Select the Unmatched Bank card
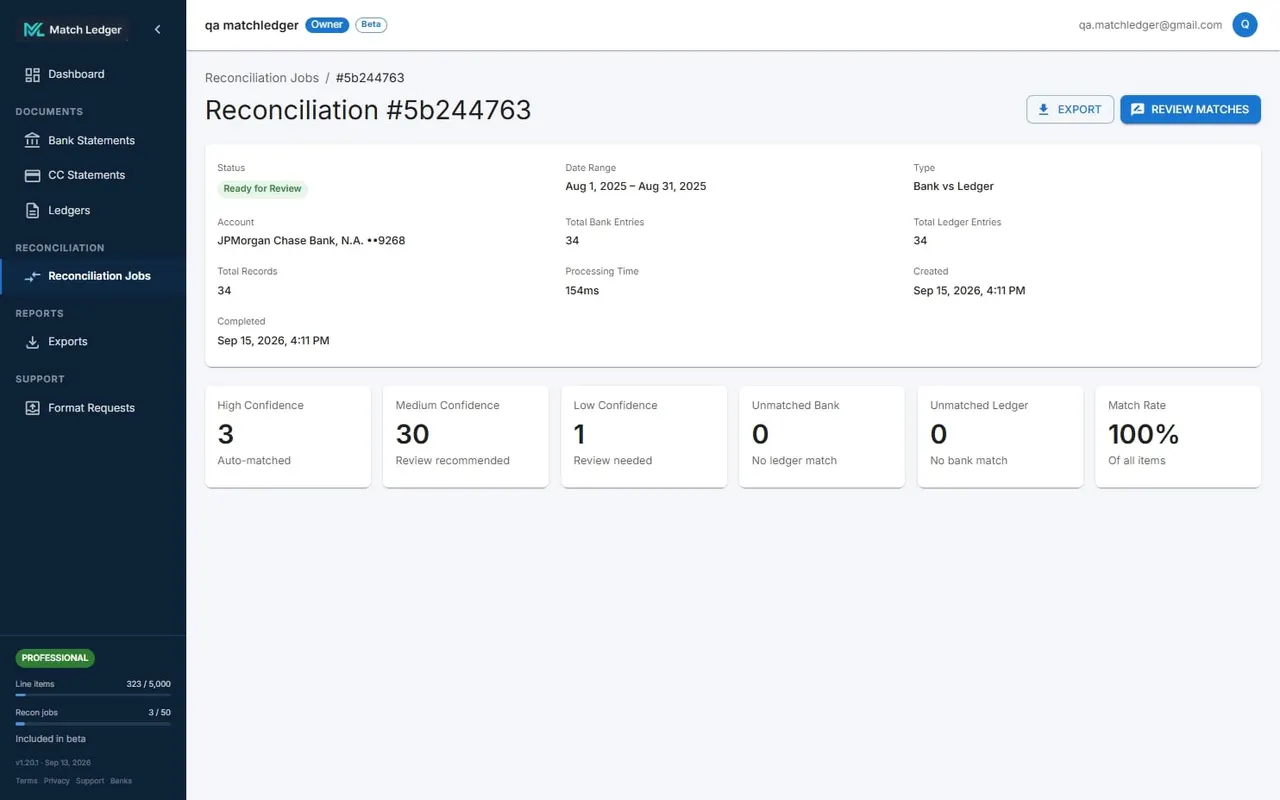This screenshot has height=800, width=1280. (x=822, y=437)
